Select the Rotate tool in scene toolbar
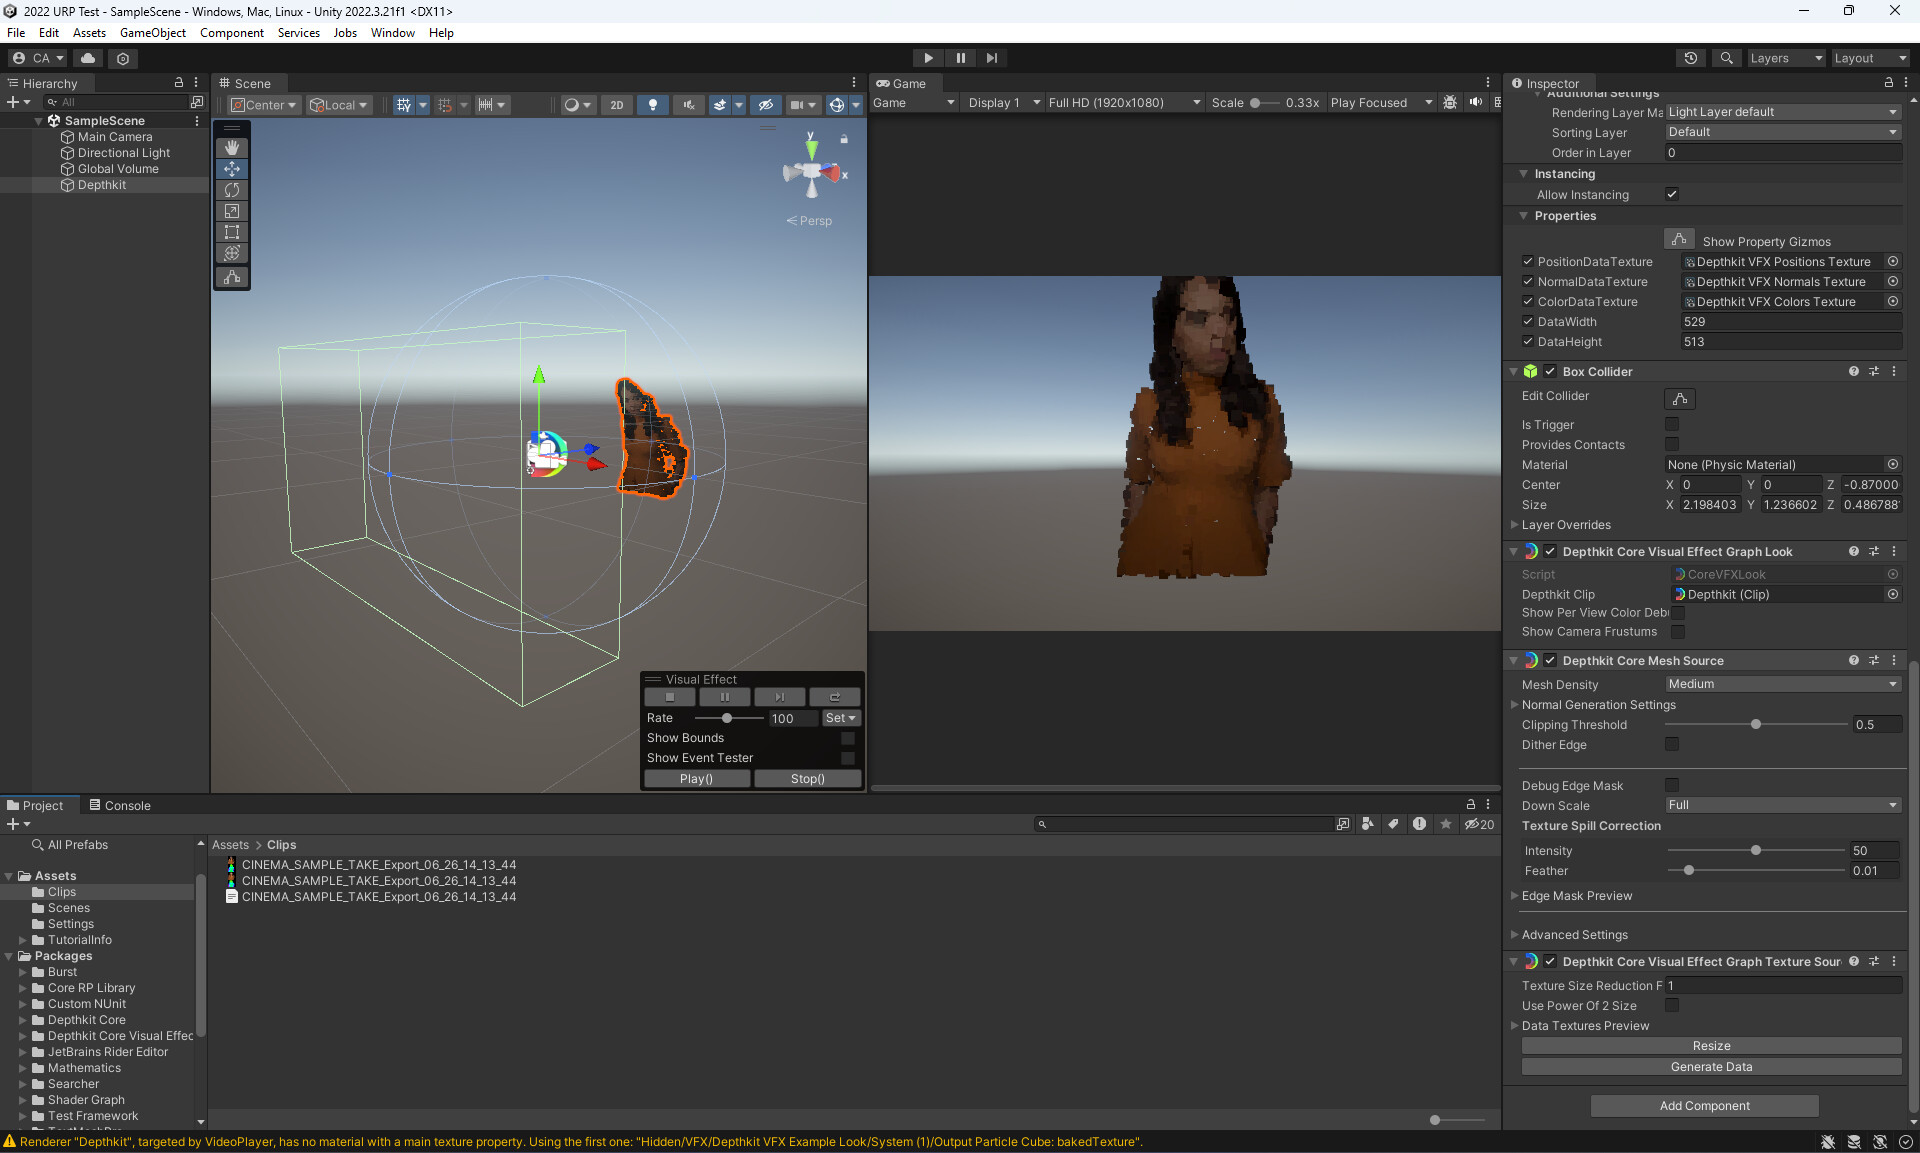This screenshot has height=1153, width=1920. coord(232,190)
